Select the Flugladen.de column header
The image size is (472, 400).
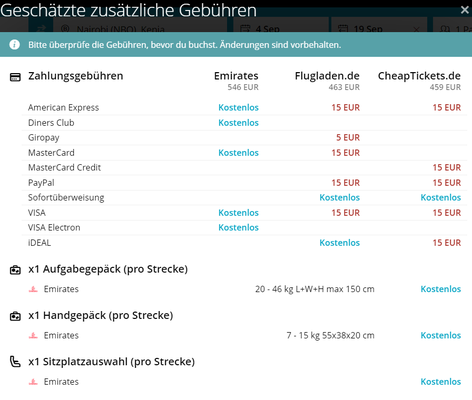[x=327, y=76]
